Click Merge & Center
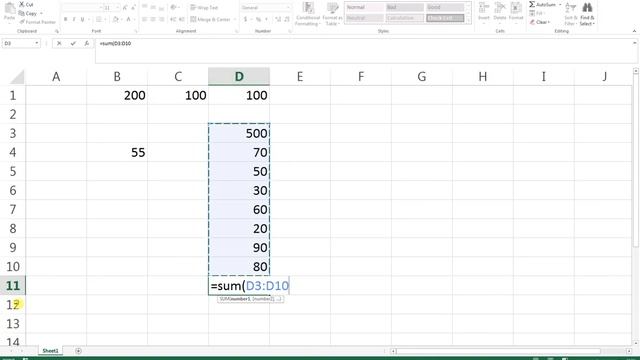 (x=211, y=19)
